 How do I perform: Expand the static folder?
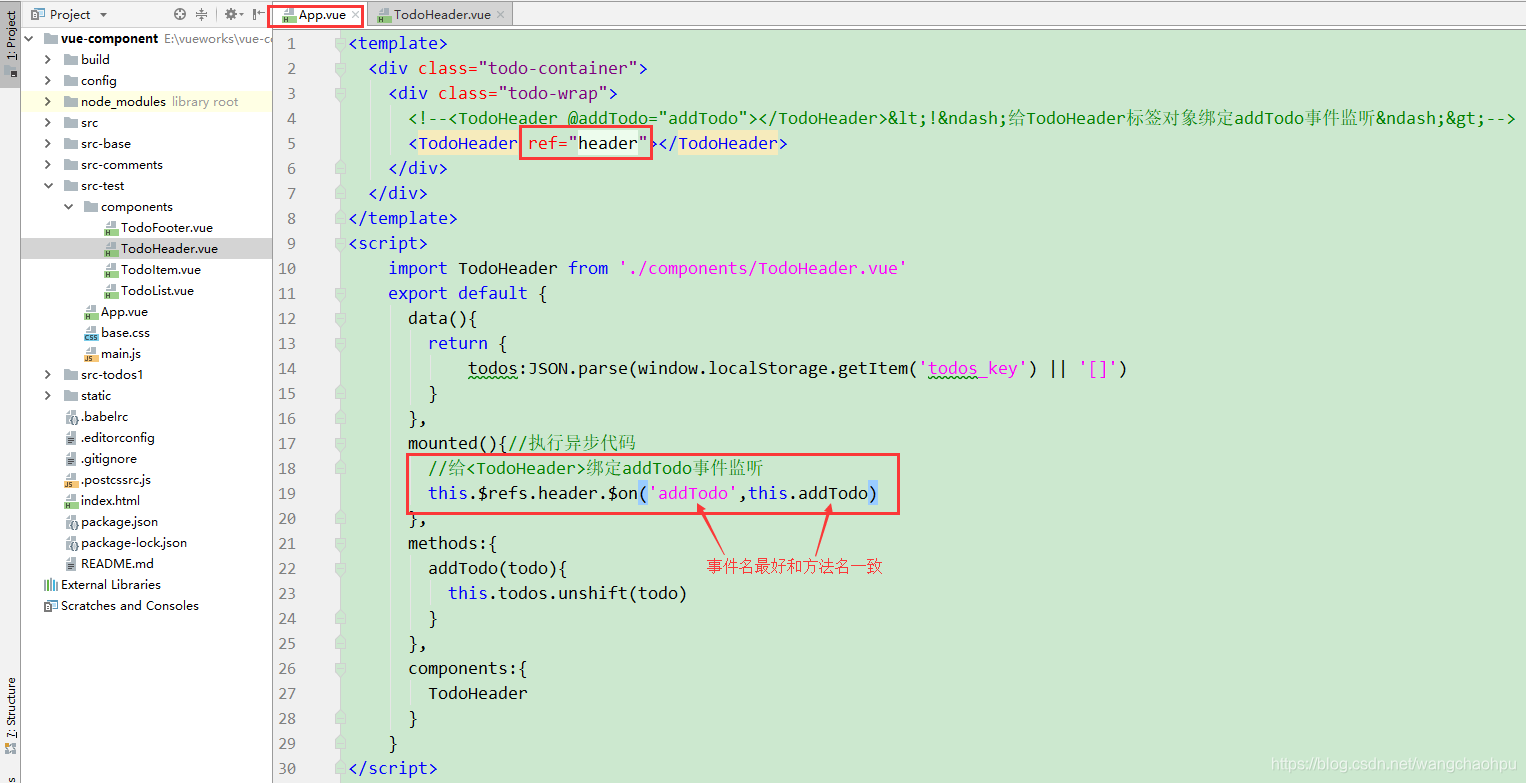pos(48,396)
